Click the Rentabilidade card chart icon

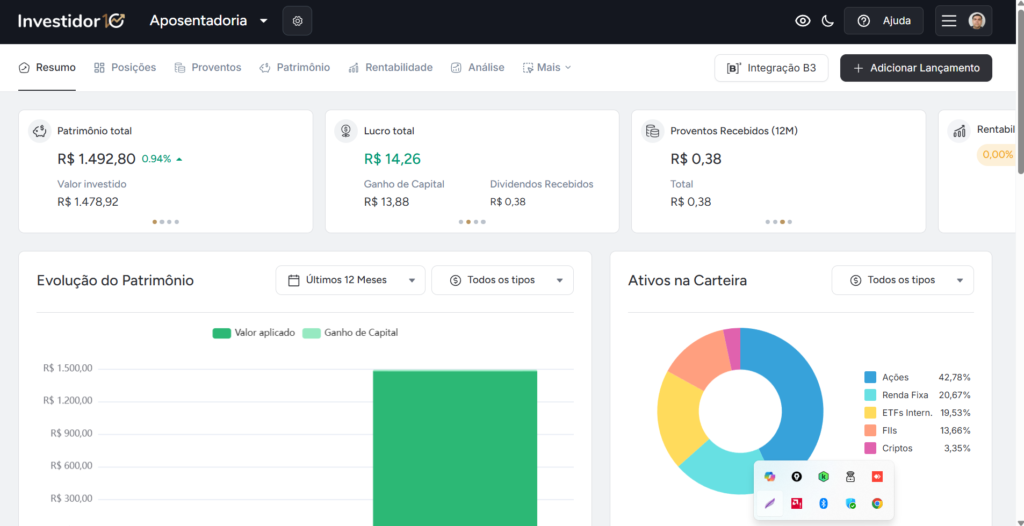tap(959, 131)
